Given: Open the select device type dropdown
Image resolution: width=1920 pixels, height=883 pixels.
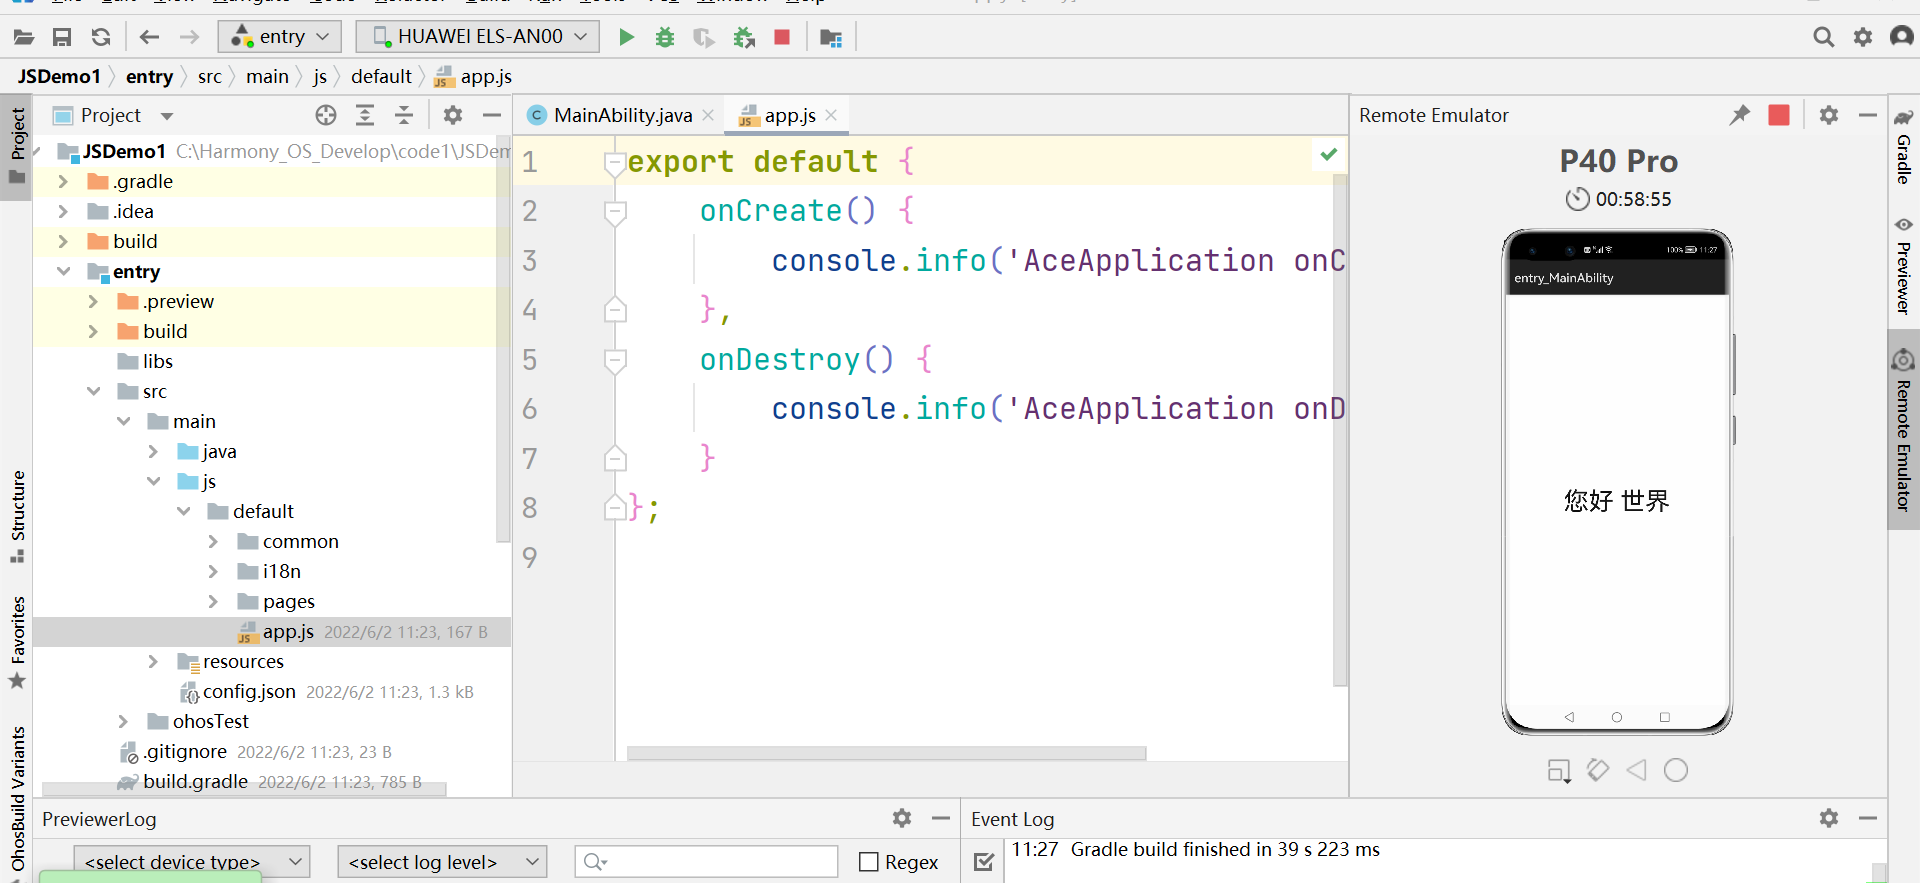Looking at the screenshot, I should 192,862.
